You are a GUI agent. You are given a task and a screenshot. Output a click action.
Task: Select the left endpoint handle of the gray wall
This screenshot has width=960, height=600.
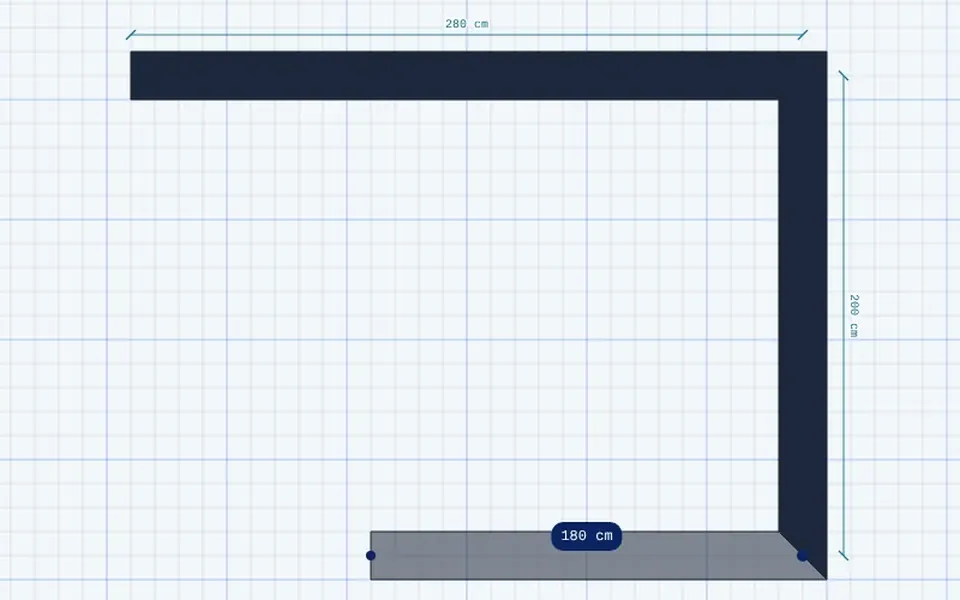point(370,555)
